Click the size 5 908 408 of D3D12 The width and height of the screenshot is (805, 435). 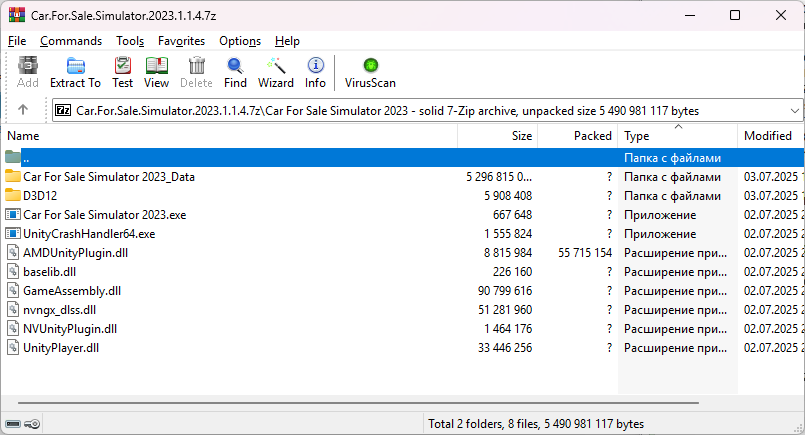pyautogui.click(x=508, y=196)
